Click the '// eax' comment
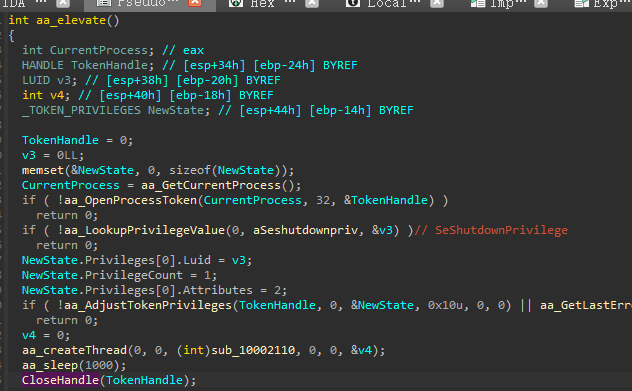This screenshot has width=632, height=391. pyautogui.click(x=183, y=50)
